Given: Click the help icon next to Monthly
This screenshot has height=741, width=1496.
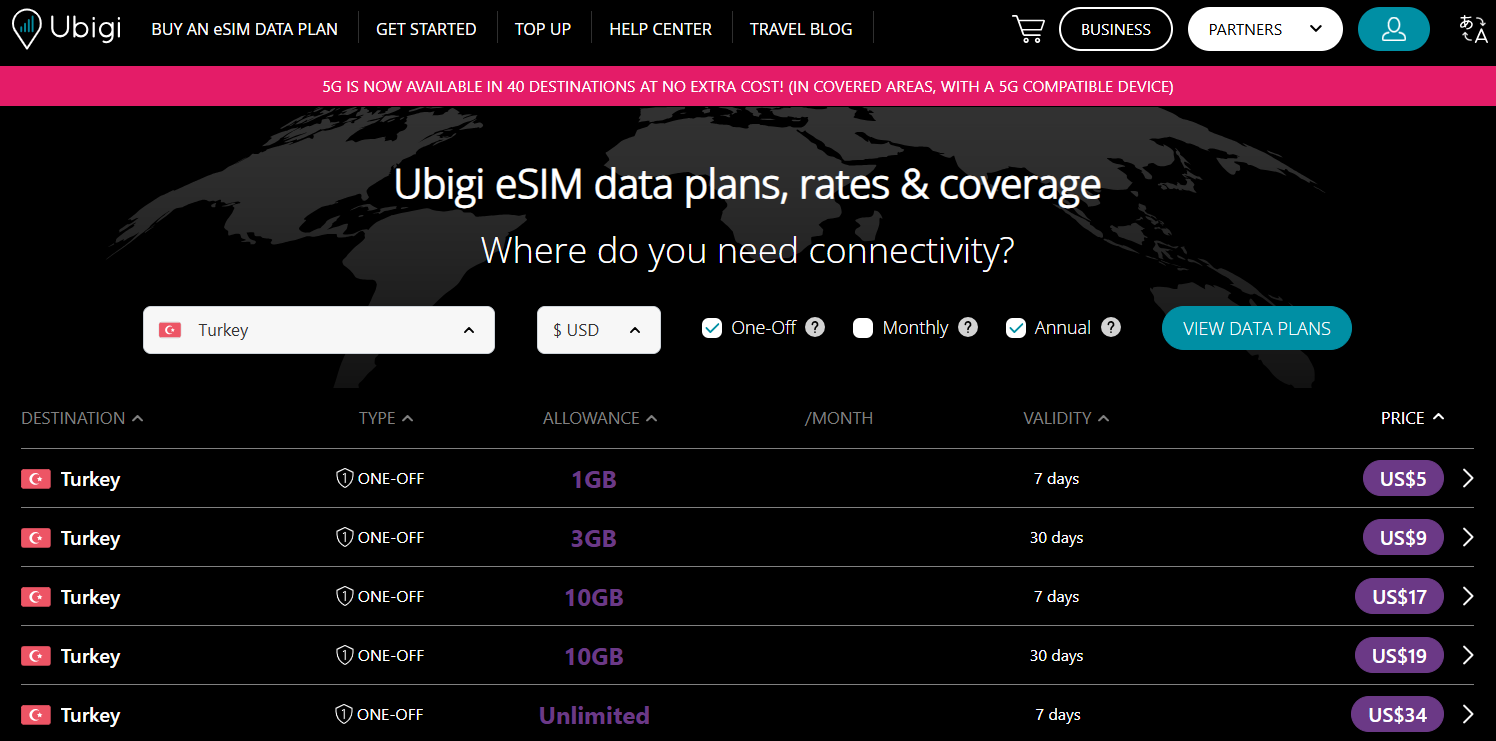Looking at the screenshot, I should [967, 327].
